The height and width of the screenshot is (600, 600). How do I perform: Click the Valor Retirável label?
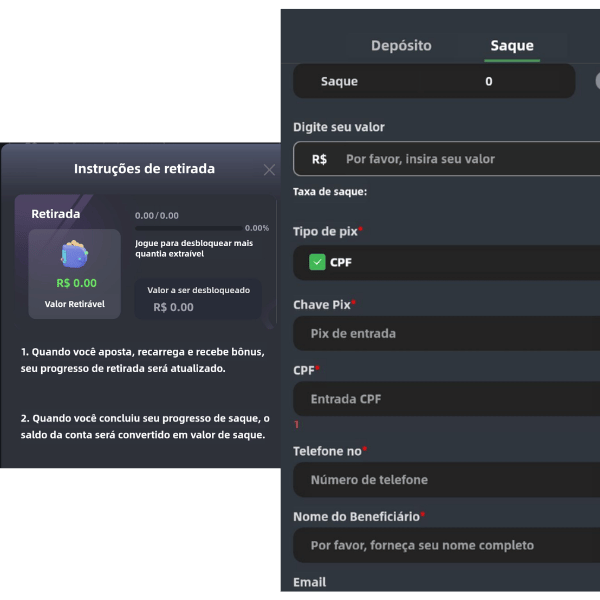pyautogui.click(x=76, y=303)
